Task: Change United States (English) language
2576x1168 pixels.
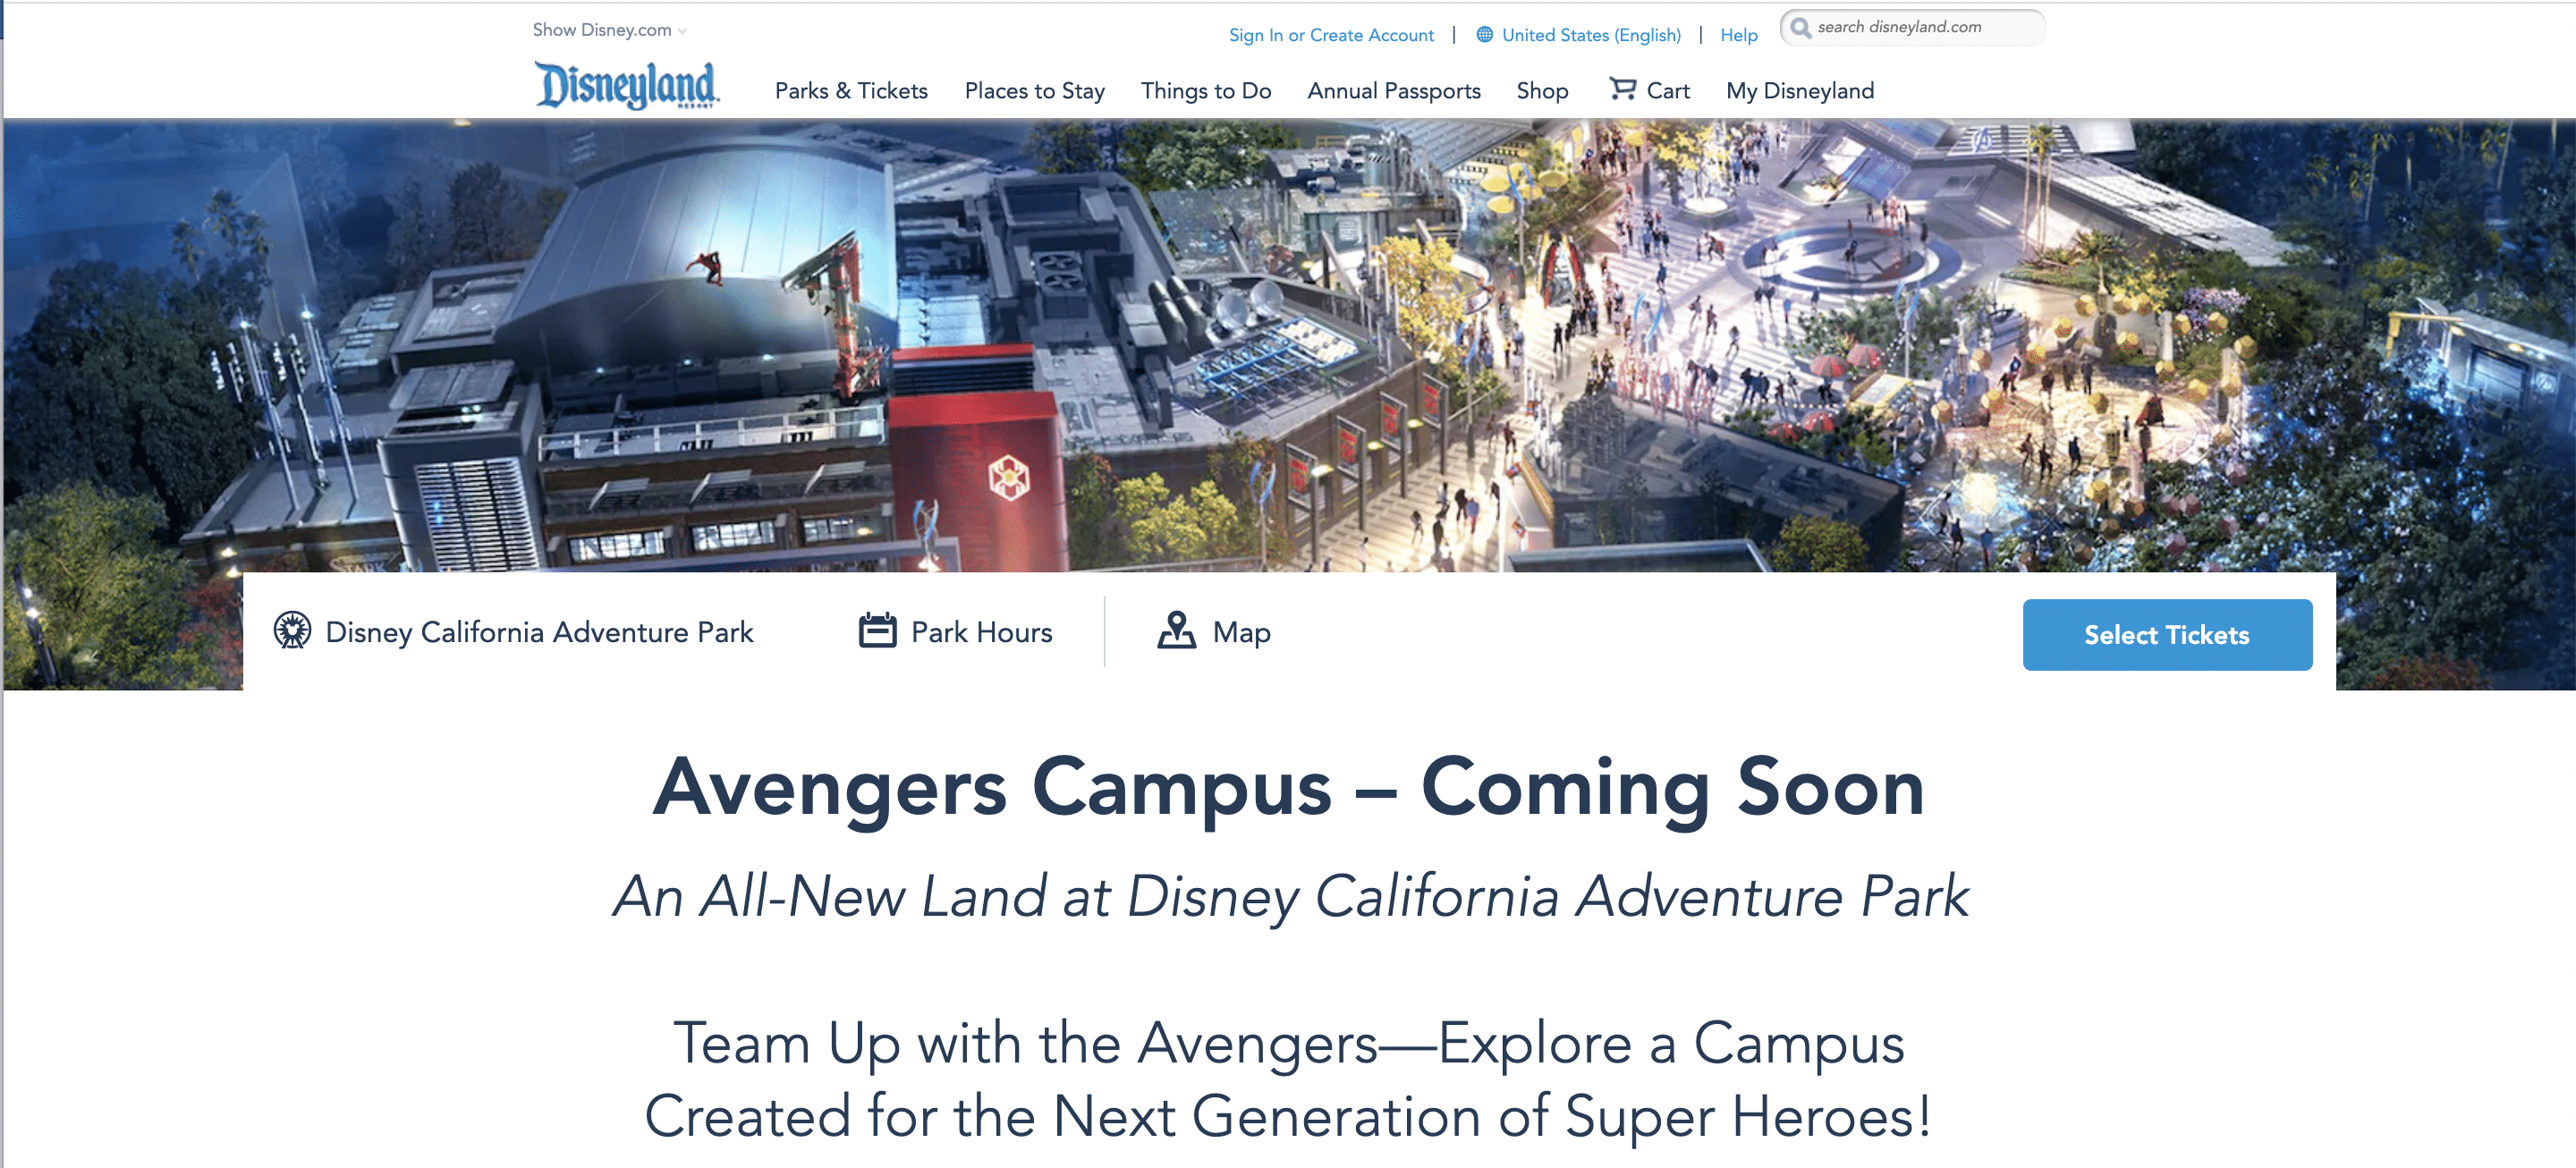Action: (1590, 35)
